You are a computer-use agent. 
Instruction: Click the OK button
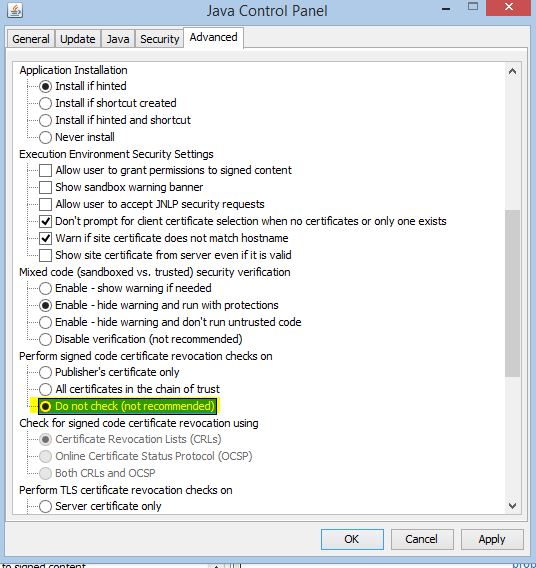pyautogui.click(x=352, y=539)
